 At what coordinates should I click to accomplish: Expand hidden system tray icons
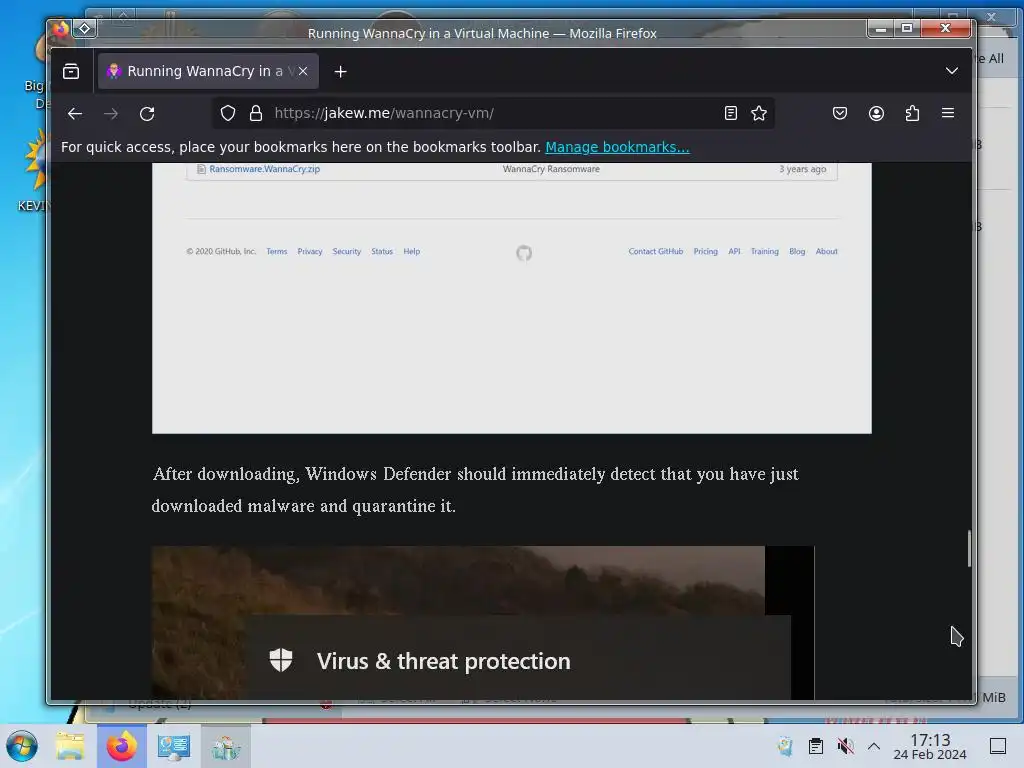[874, 746]
